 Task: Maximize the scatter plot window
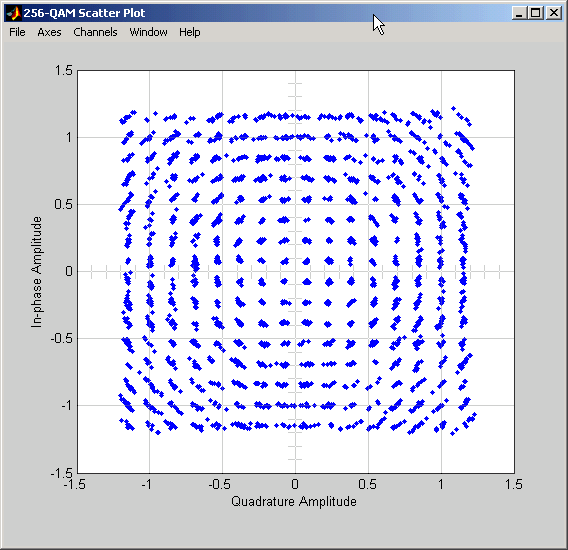coord(536,13)
